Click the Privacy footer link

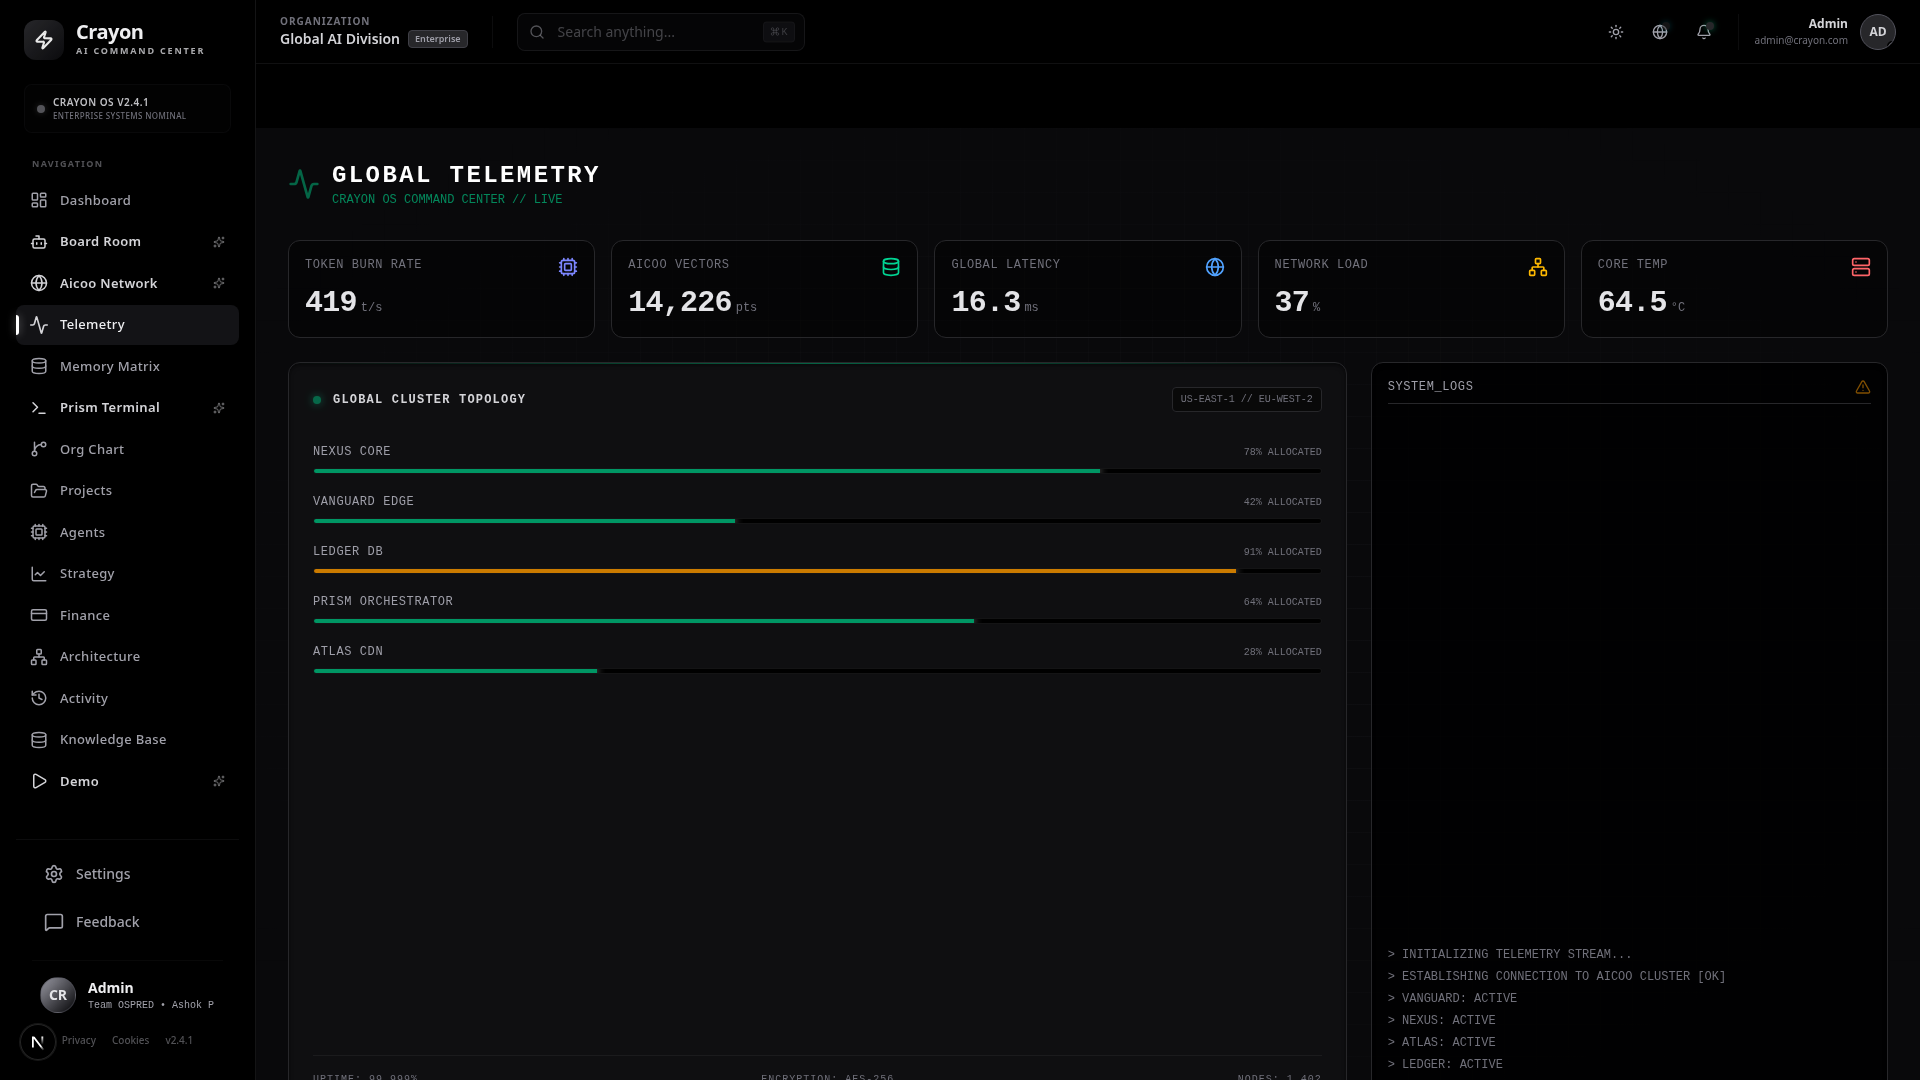[79, 1041]
